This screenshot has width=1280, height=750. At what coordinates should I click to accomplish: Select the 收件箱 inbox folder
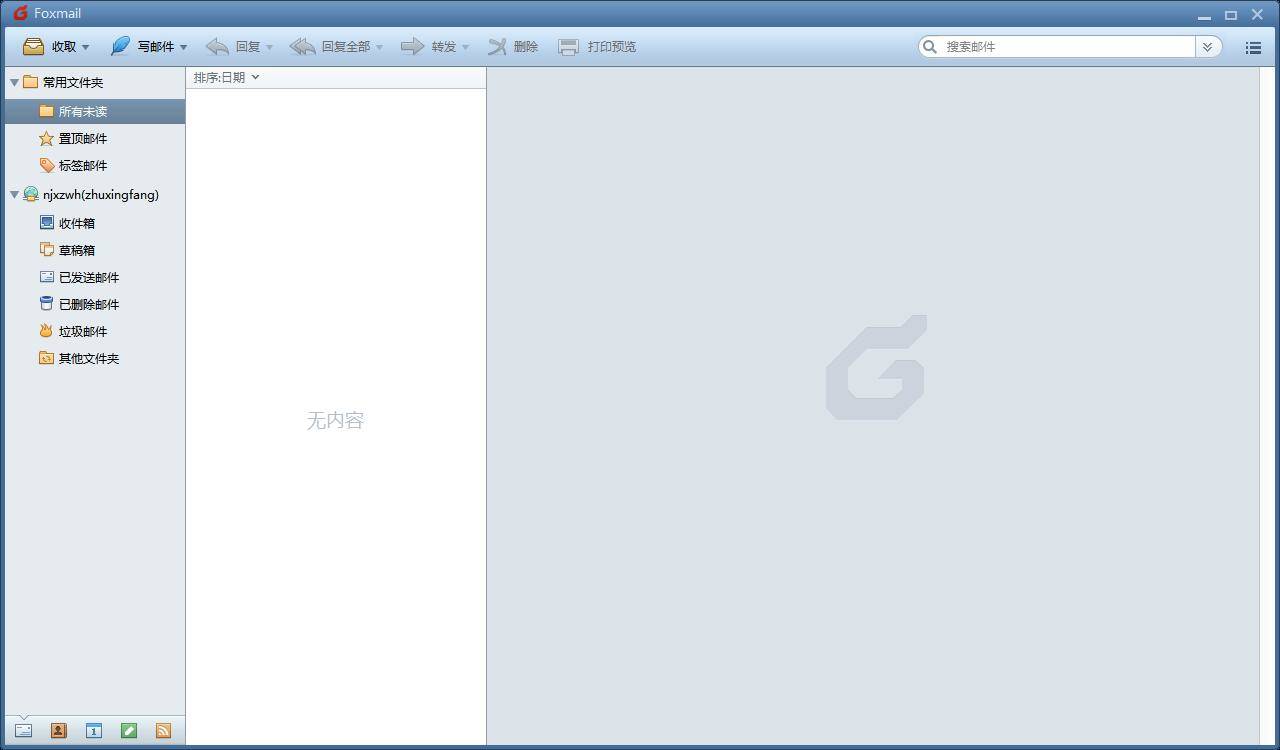[x=76, y=223]
